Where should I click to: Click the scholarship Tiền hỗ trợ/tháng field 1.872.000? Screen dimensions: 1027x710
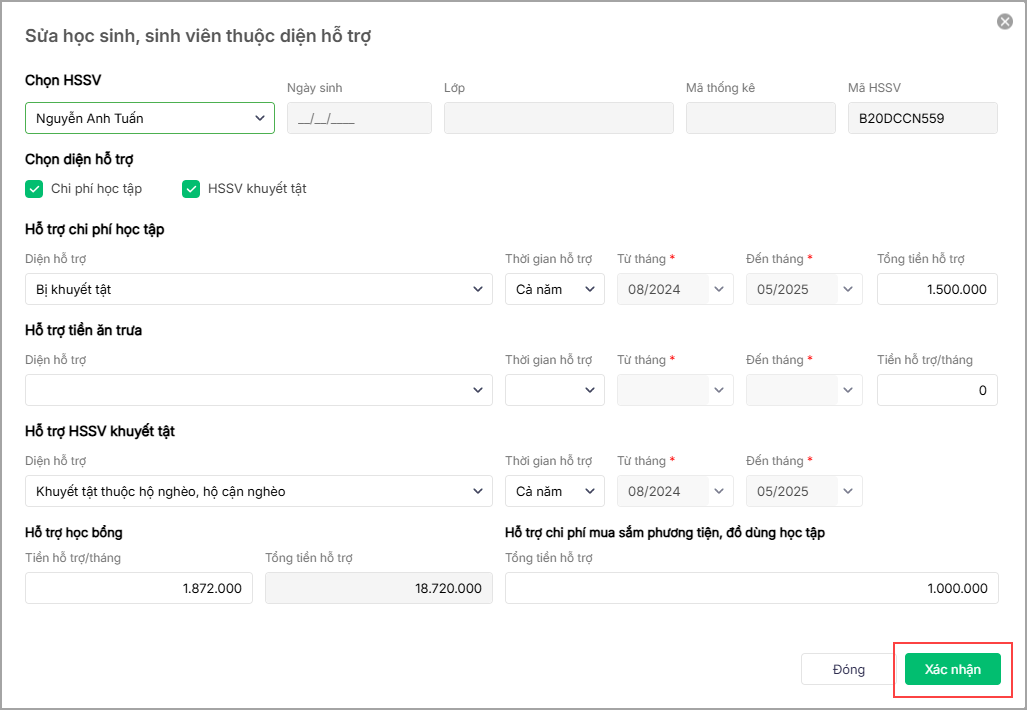(x=138, y=588)
